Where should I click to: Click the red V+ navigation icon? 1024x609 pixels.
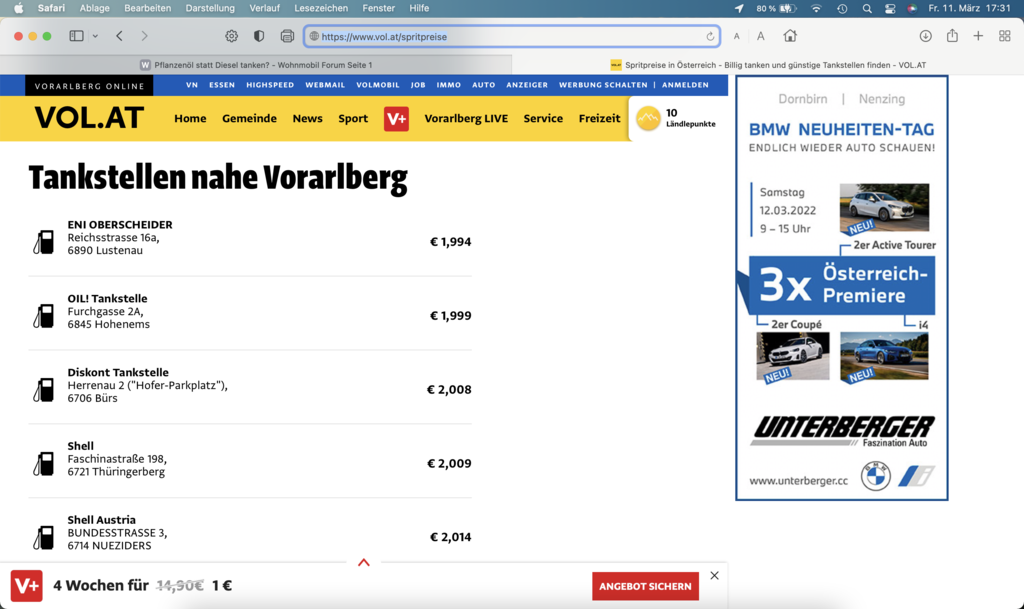tap(396, 119)
